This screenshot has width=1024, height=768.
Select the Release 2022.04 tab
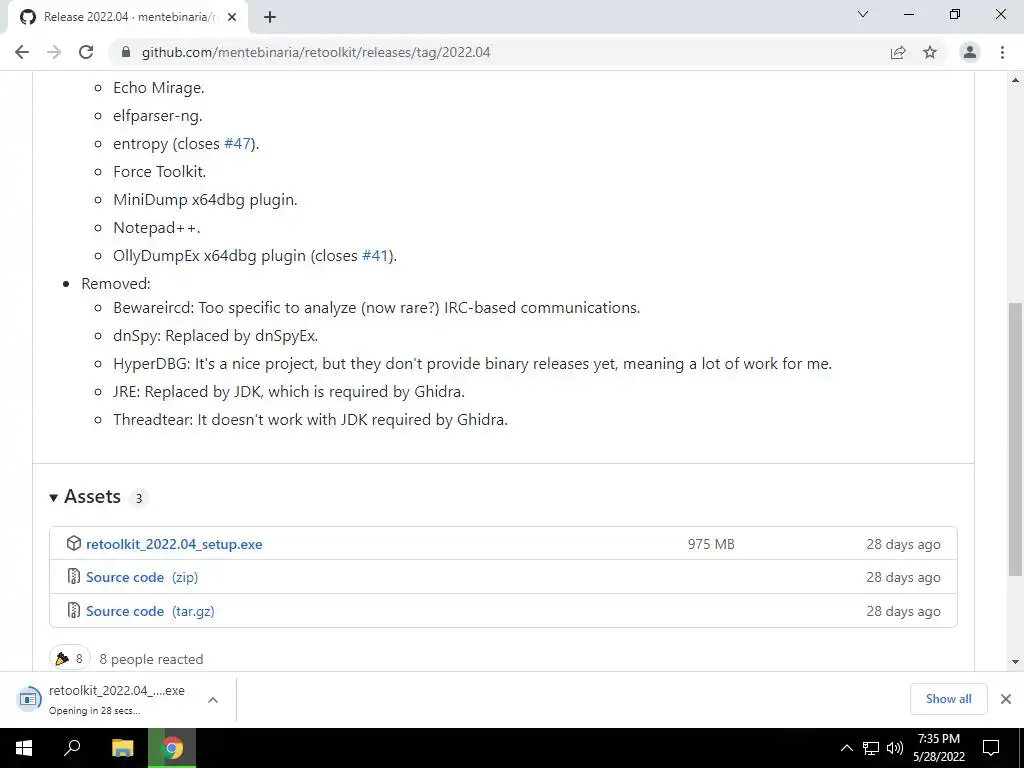[128, 18]
